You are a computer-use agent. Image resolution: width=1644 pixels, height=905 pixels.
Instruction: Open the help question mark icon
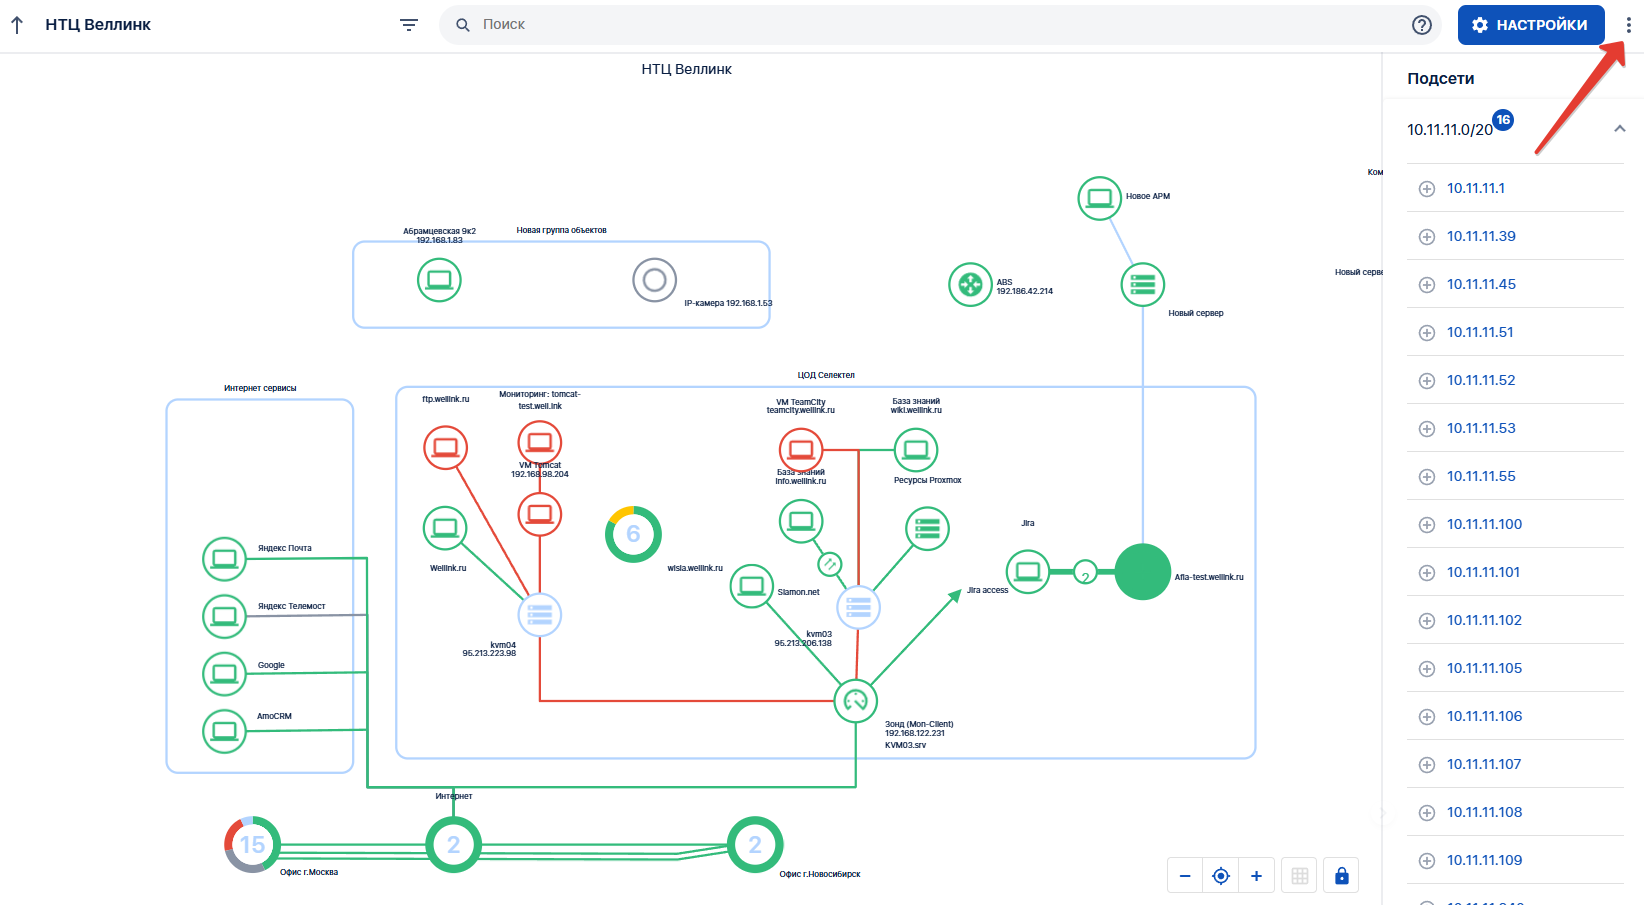[x=1421, y=25]
